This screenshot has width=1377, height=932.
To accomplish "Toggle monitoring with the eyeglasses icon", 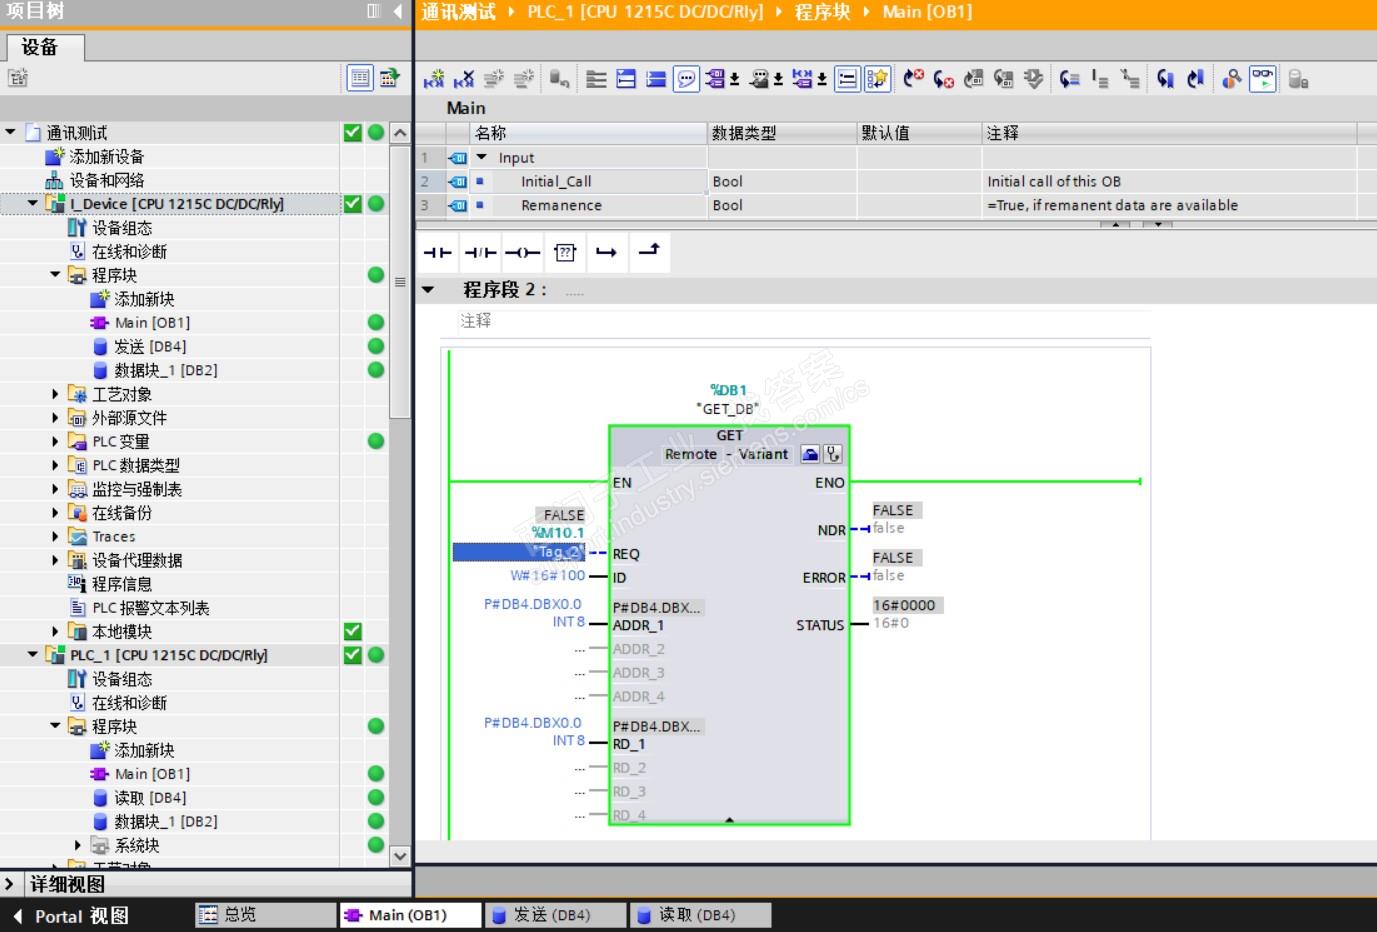I will [1263, 79].
